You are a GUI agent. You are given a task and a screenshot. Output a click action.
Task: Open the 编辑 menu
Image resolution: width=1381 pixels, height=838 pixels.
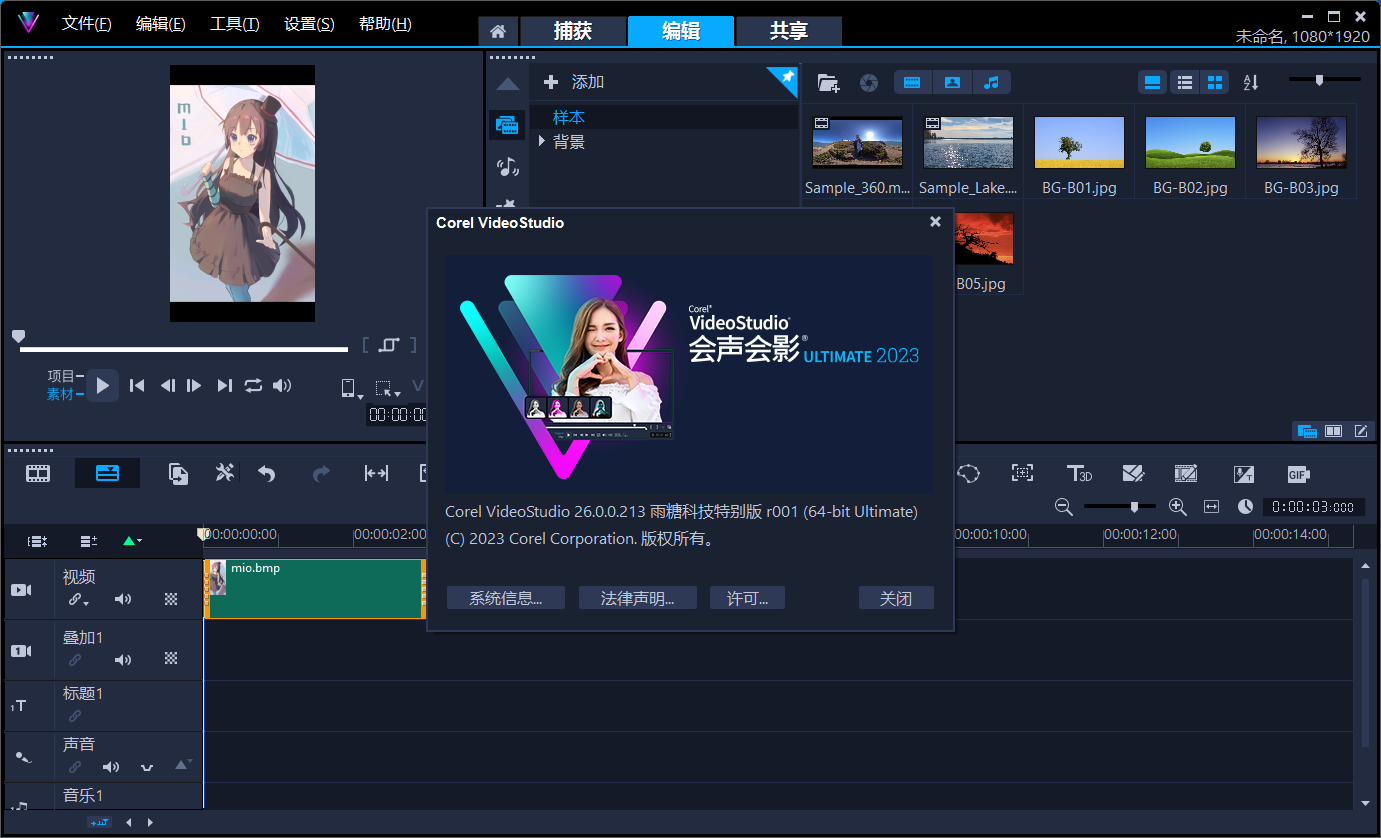[x=161, y=24]
